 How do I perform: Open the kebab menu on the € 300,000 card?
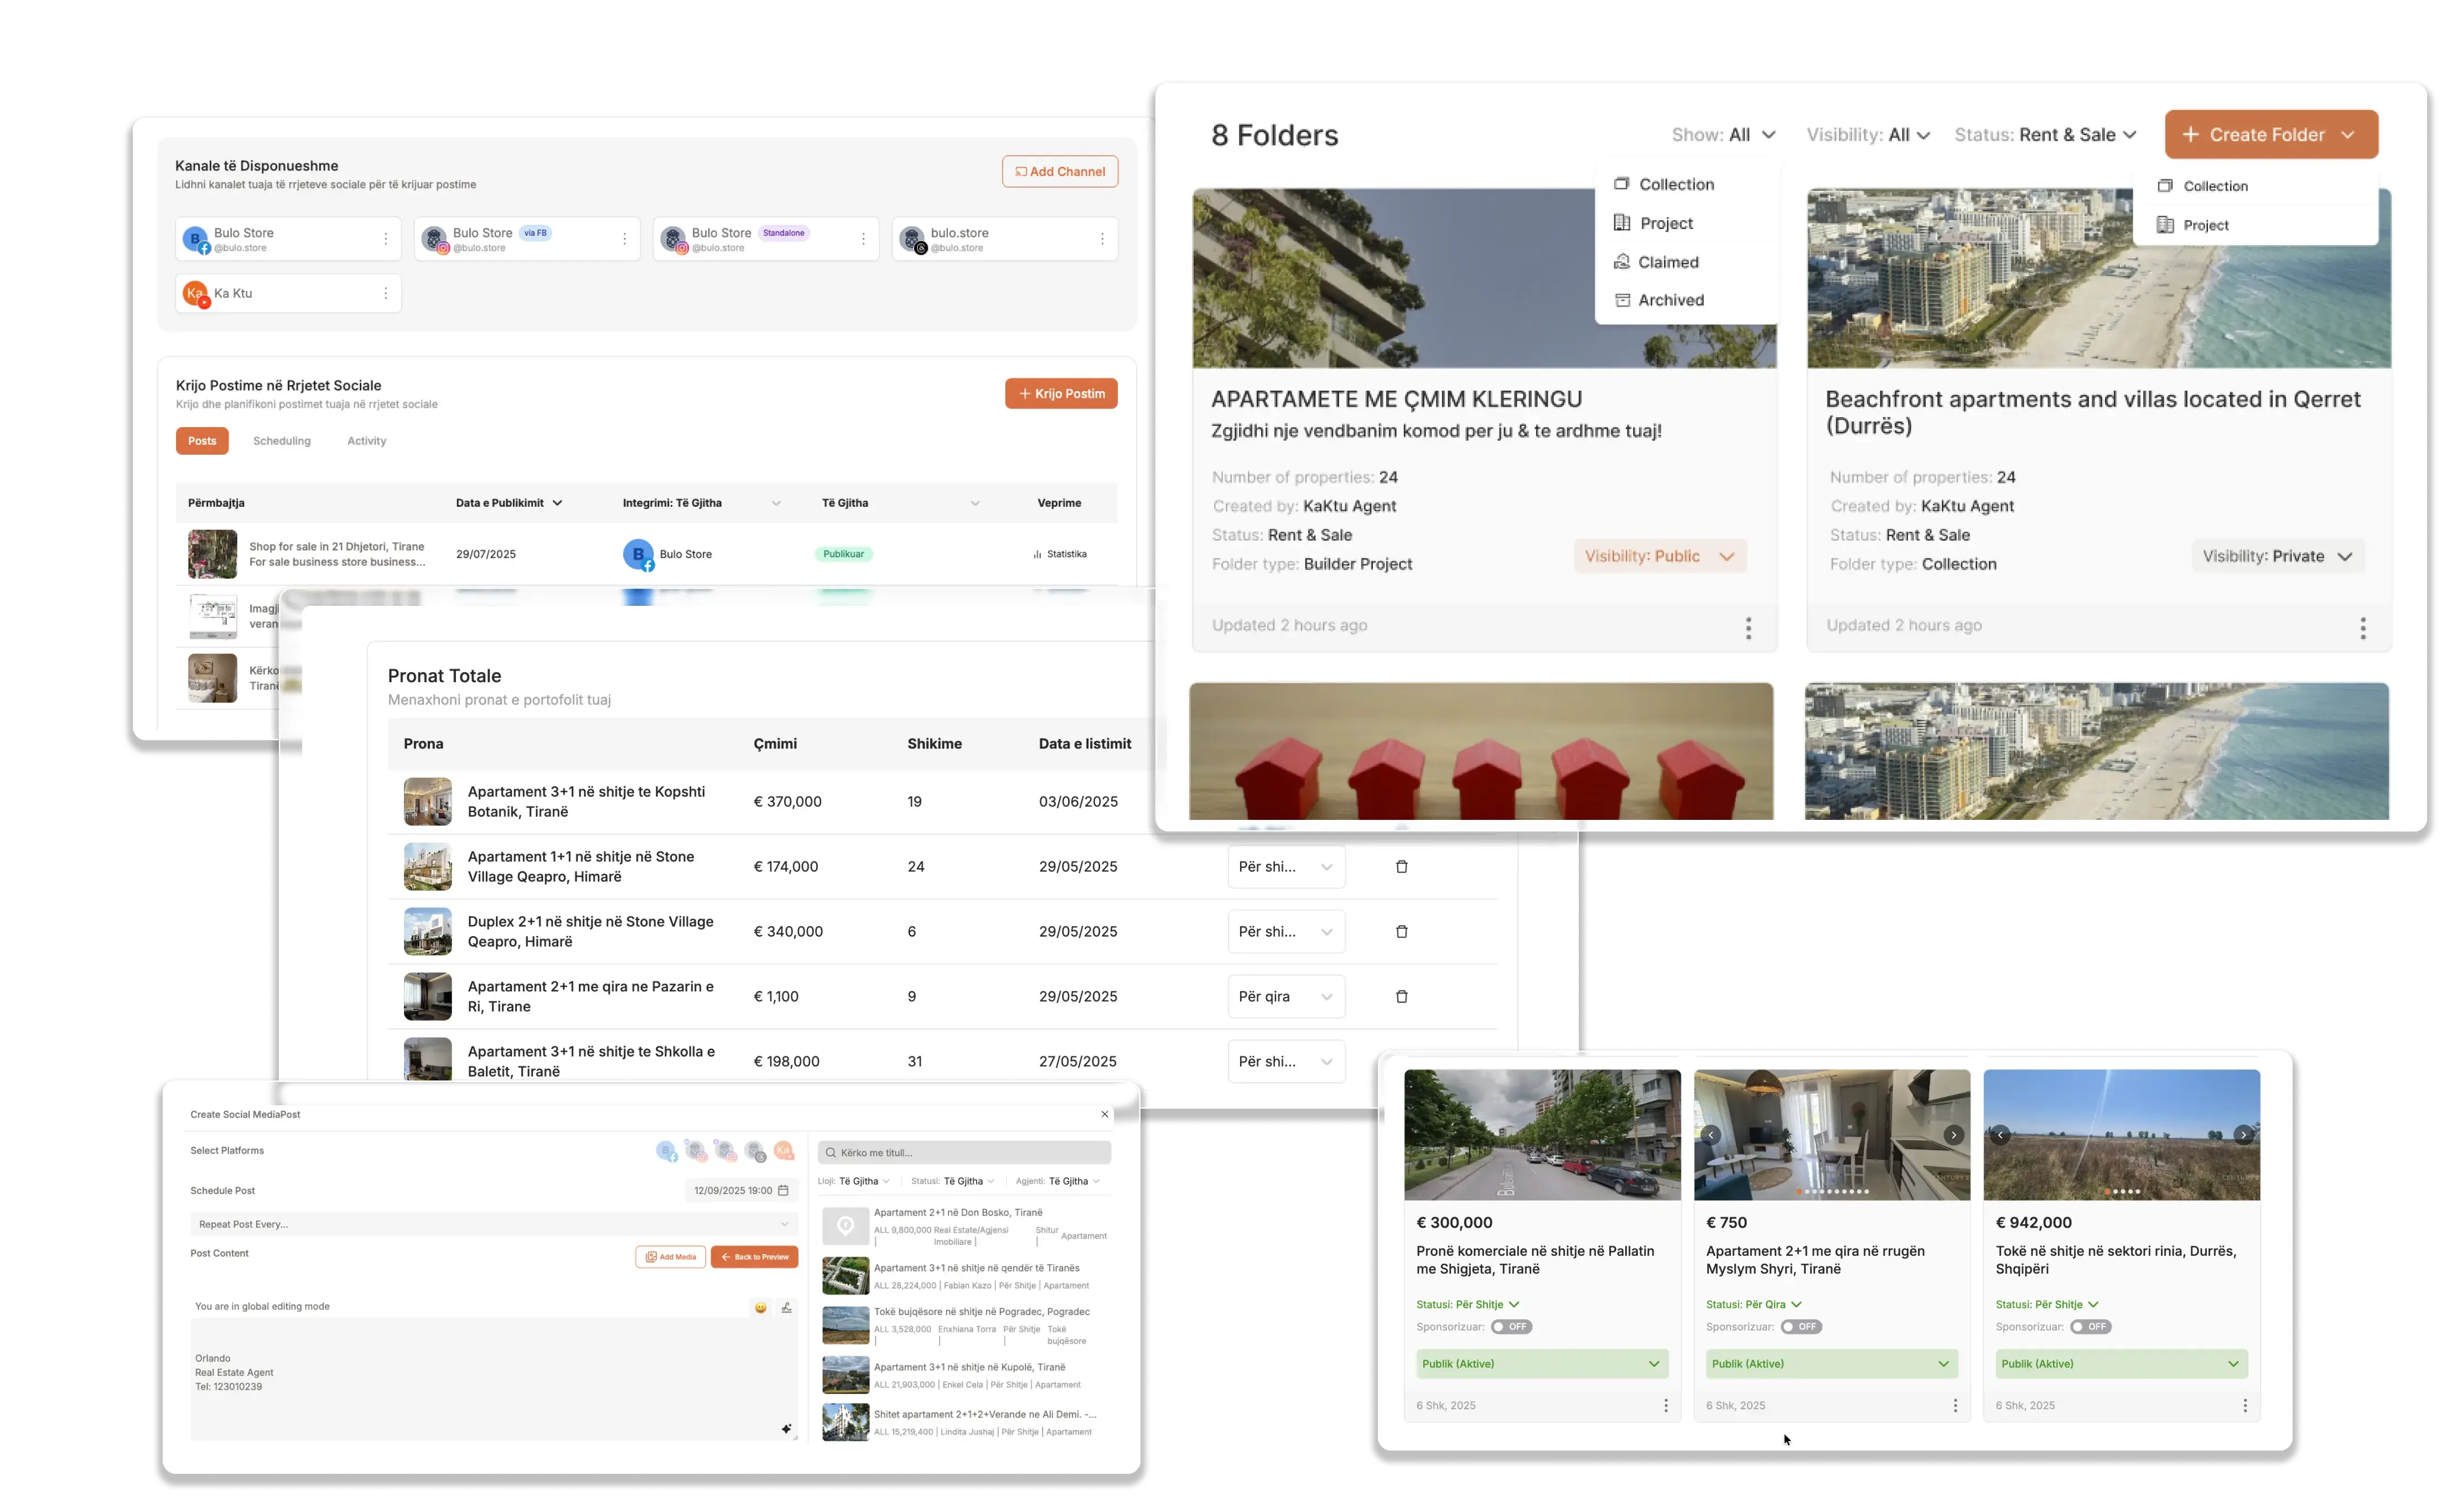coord(1665,1405)
